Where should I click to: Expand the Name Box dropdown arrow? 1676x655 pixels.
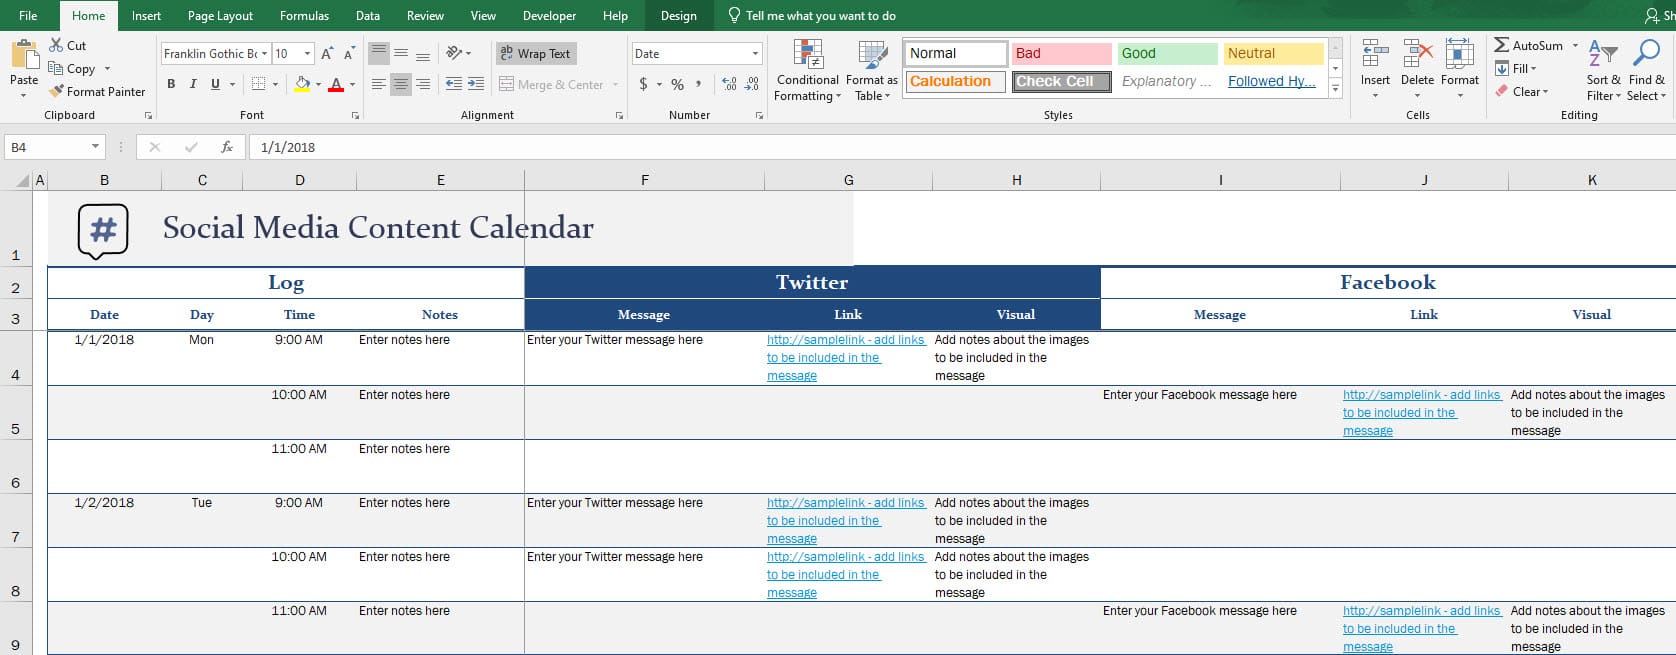pyautogui.click(x=95, y=147)
